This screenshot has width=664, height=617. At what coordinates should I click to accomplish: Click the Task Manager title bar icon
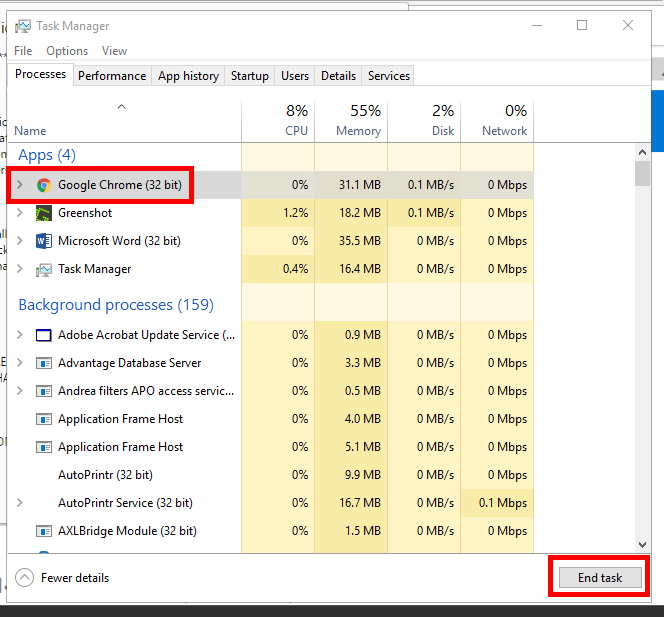click(x=22, y=26)
